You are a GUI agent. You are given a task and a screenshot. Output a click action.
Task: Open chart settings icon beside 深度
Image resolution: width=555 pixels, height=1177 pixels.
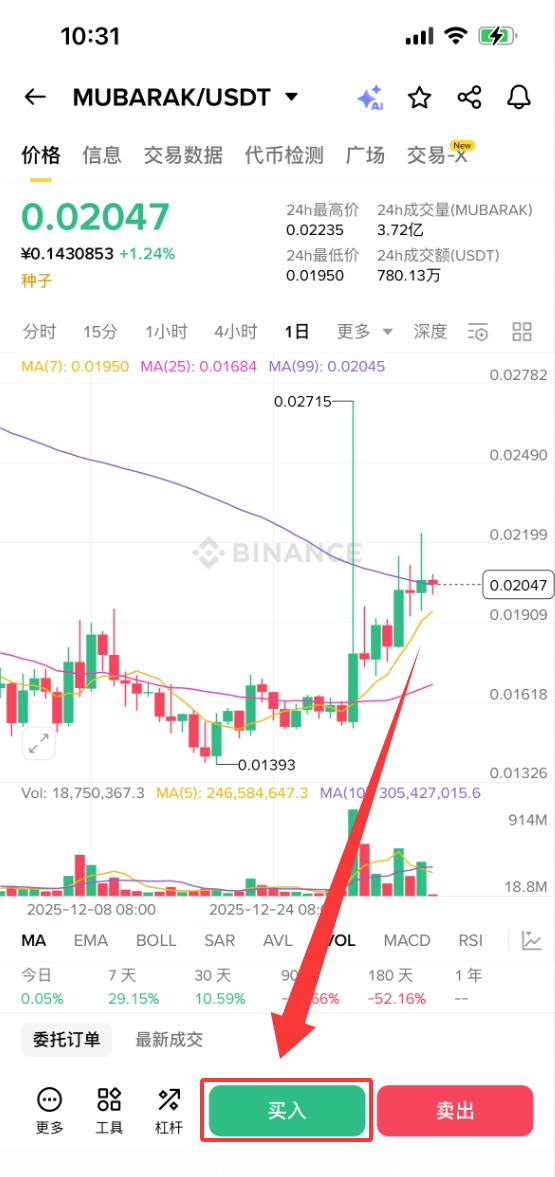click(x=478, y=332)
